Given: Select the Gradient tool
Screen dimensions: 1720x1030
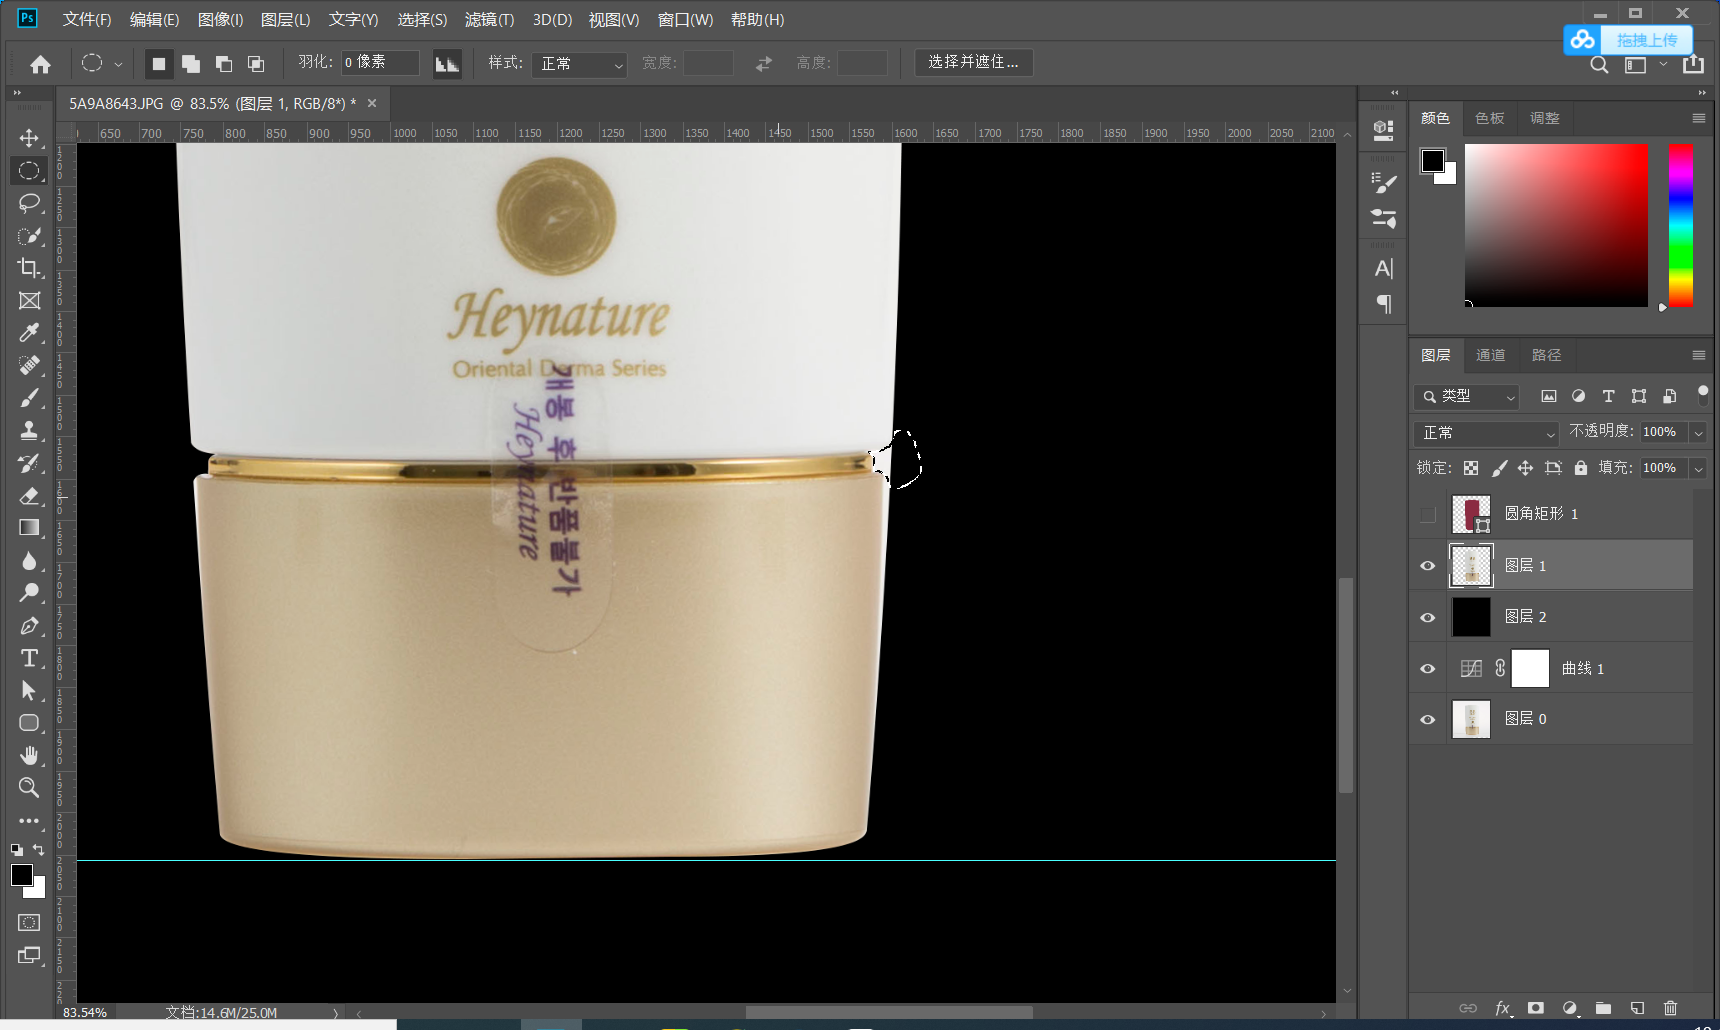Looking at the screenshot, I should (x=29, y=528).
